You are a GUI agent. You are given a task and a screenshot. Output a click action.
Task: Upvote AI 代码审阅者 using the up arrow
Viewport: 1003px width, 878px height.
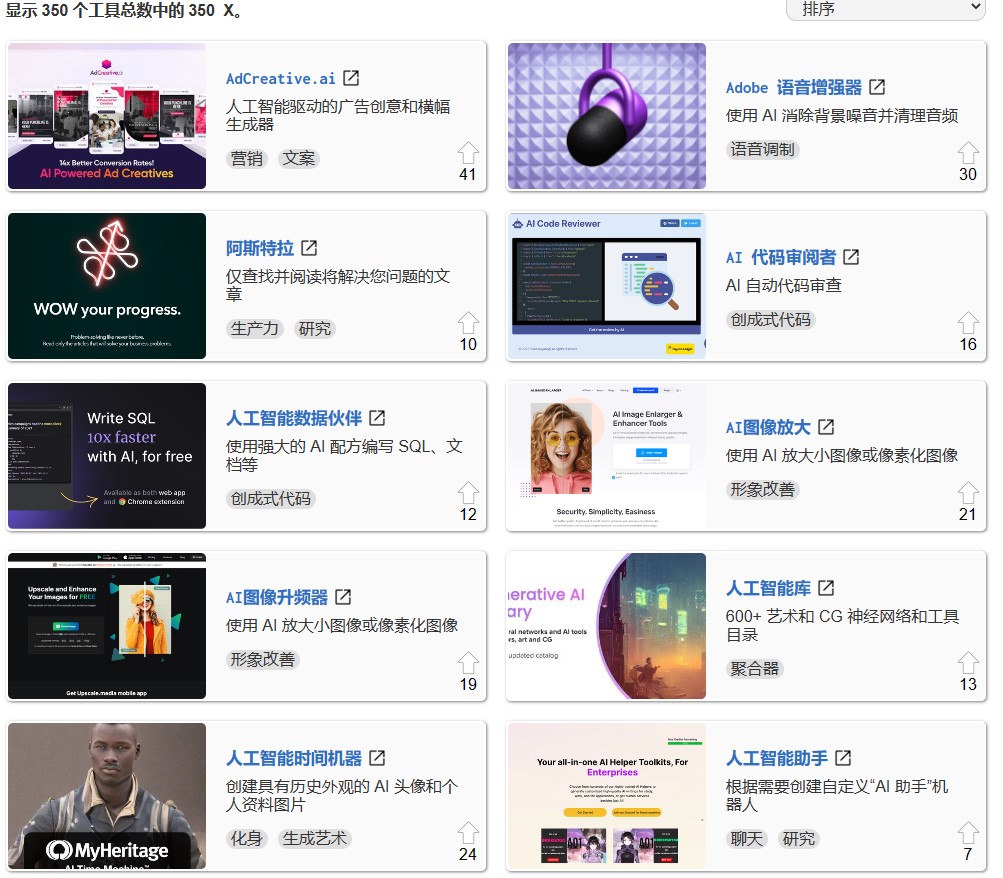click(968, 323)
